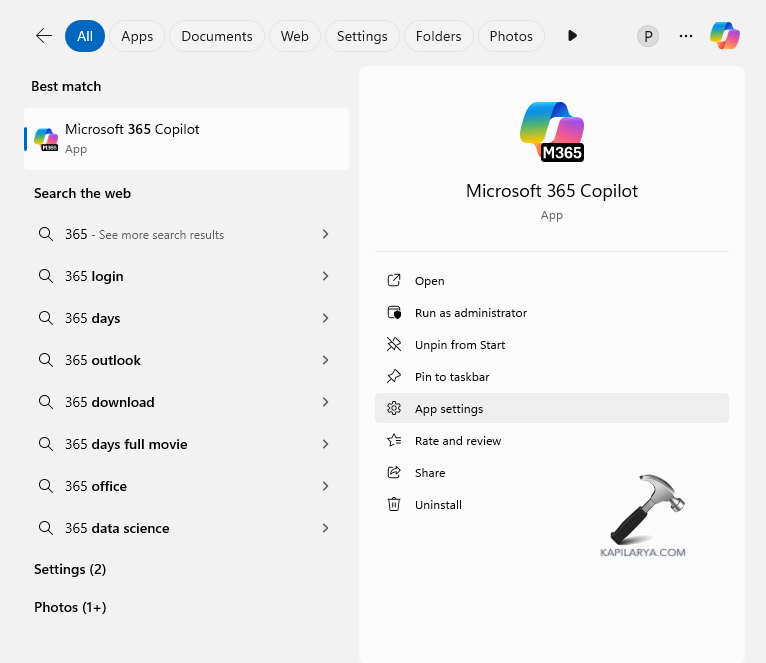Switch to the Apps filter tab
The height and width of the screenshot is (663, 766).
[x=137, y=36]
